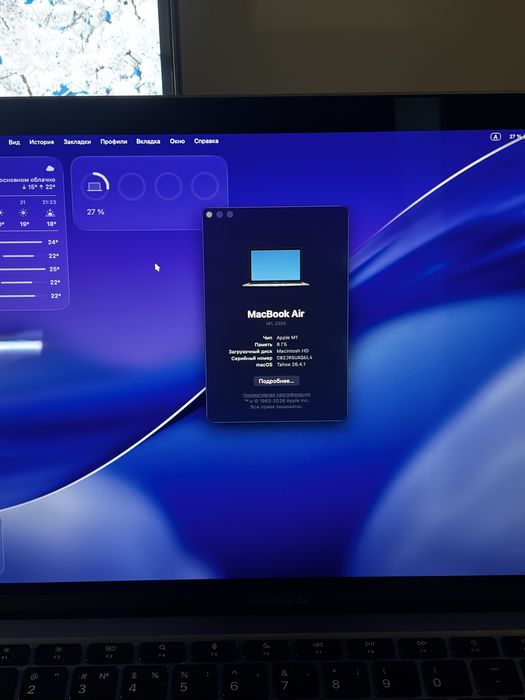Open the Закладки menu

coord(77,142)
